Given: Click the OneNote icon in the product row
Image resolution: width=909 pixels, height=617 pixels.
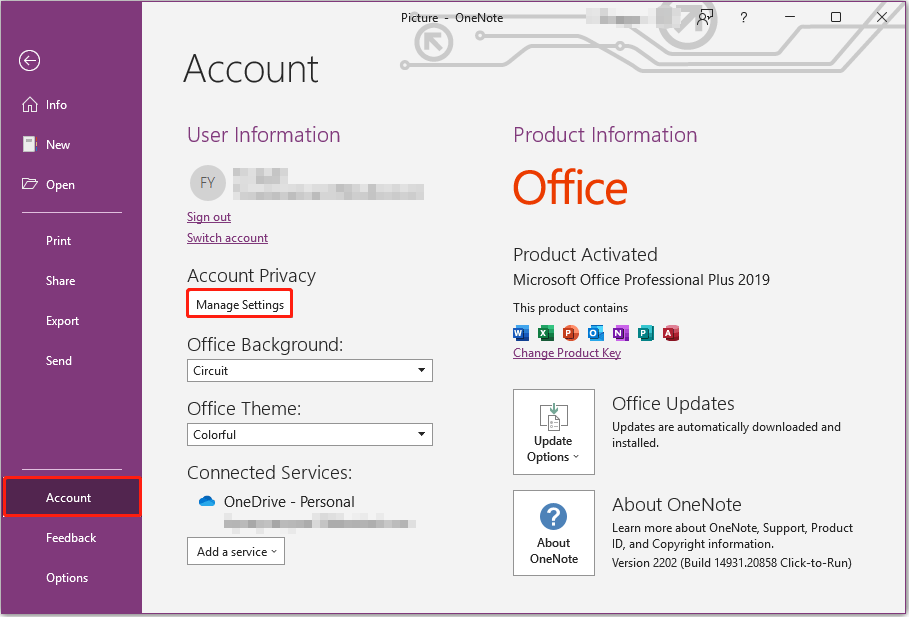Looking at the screenshot, I should click(620, 332).
